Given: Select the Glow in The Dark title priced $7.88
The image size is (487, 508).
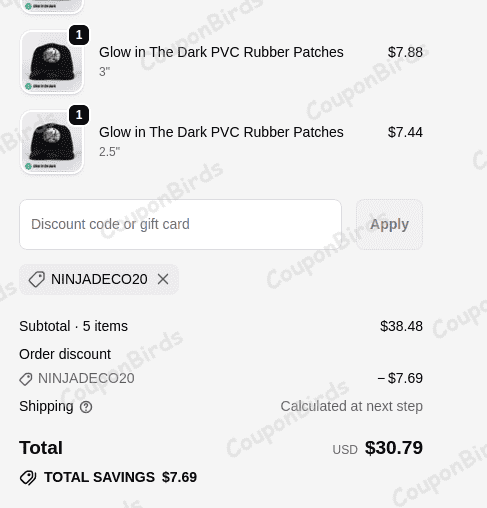Looking at the screenshot, I should tap(221, 52).
